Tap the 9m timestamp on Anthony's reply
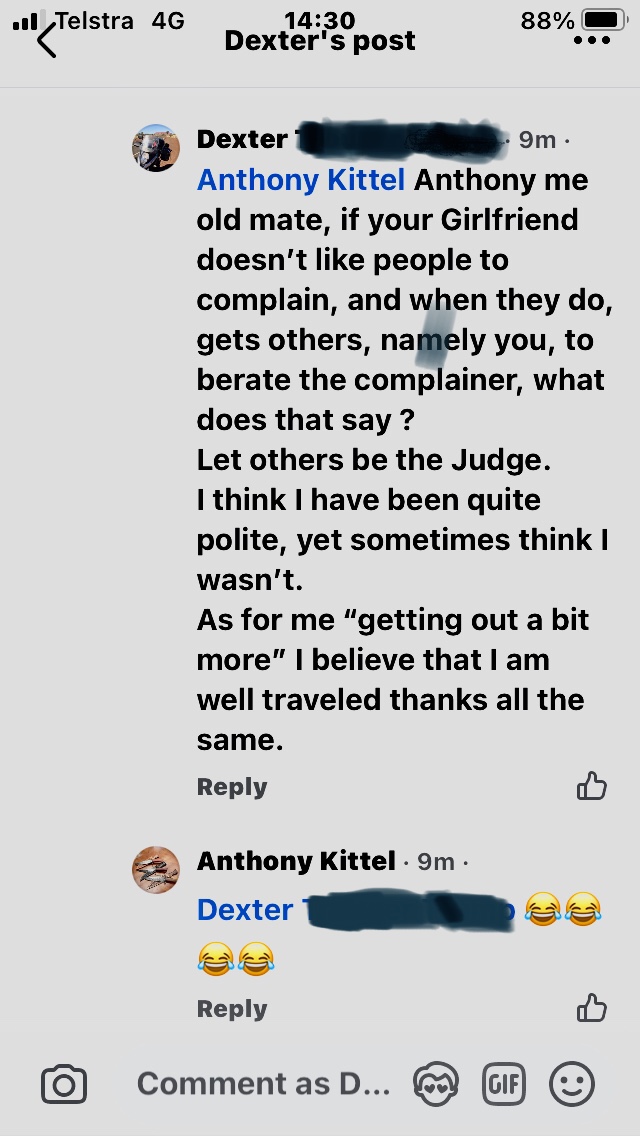 (436, 861)
